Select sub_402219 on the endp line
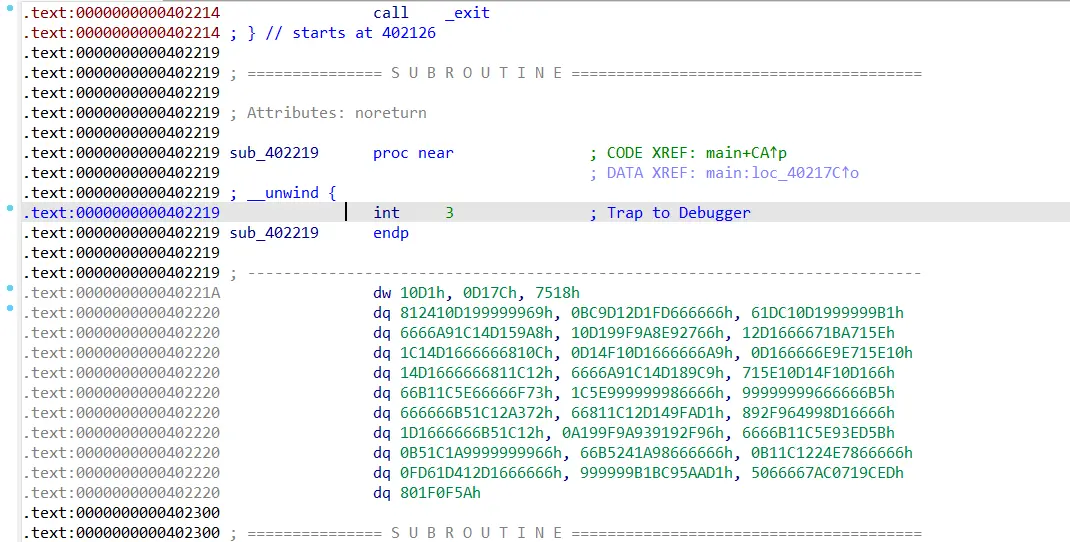The width and height of the screenshot is (1070, 542). click(x=274, y=233)
